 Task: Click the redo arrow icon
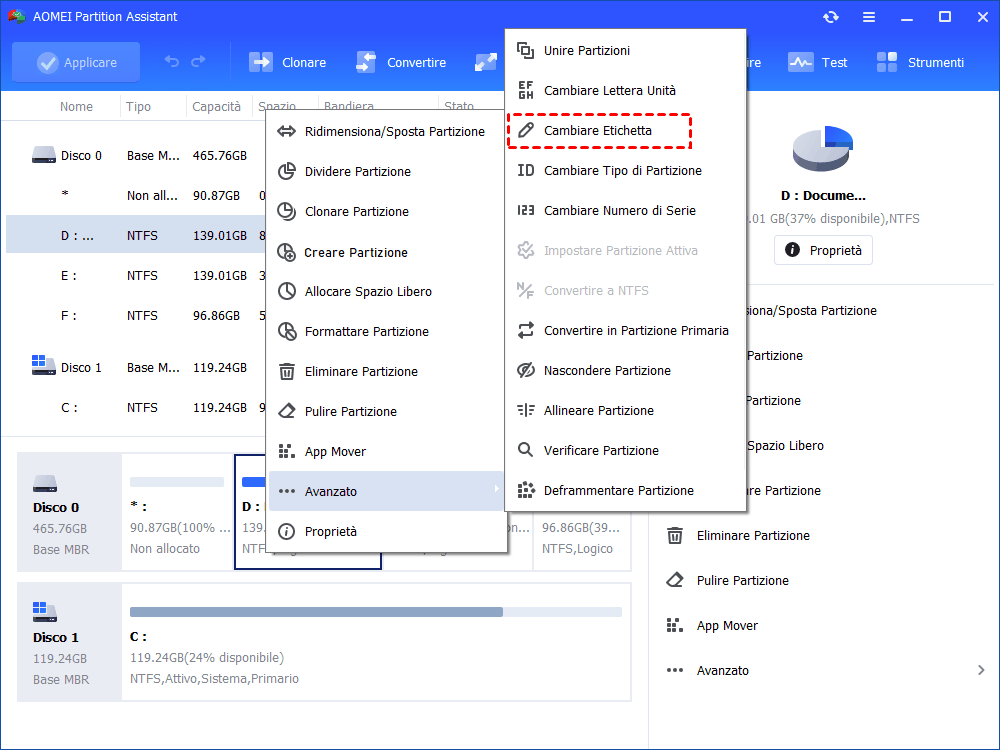pyautogui.click(x=198, y=61)
